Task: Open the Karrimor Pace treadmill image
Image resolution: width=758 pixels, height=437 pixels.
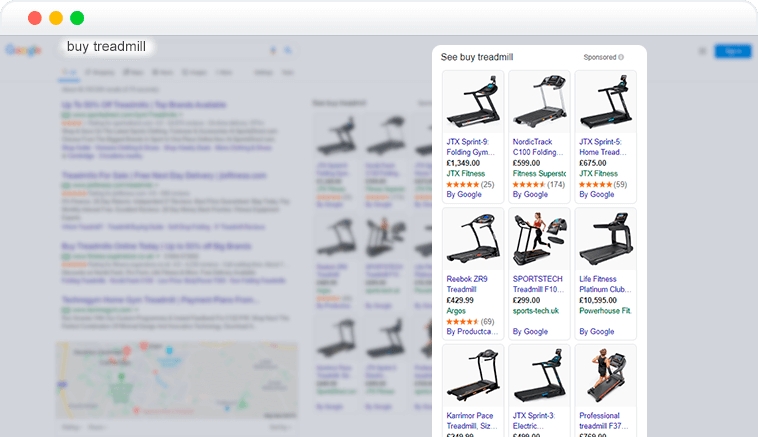Action: (473, 376)
